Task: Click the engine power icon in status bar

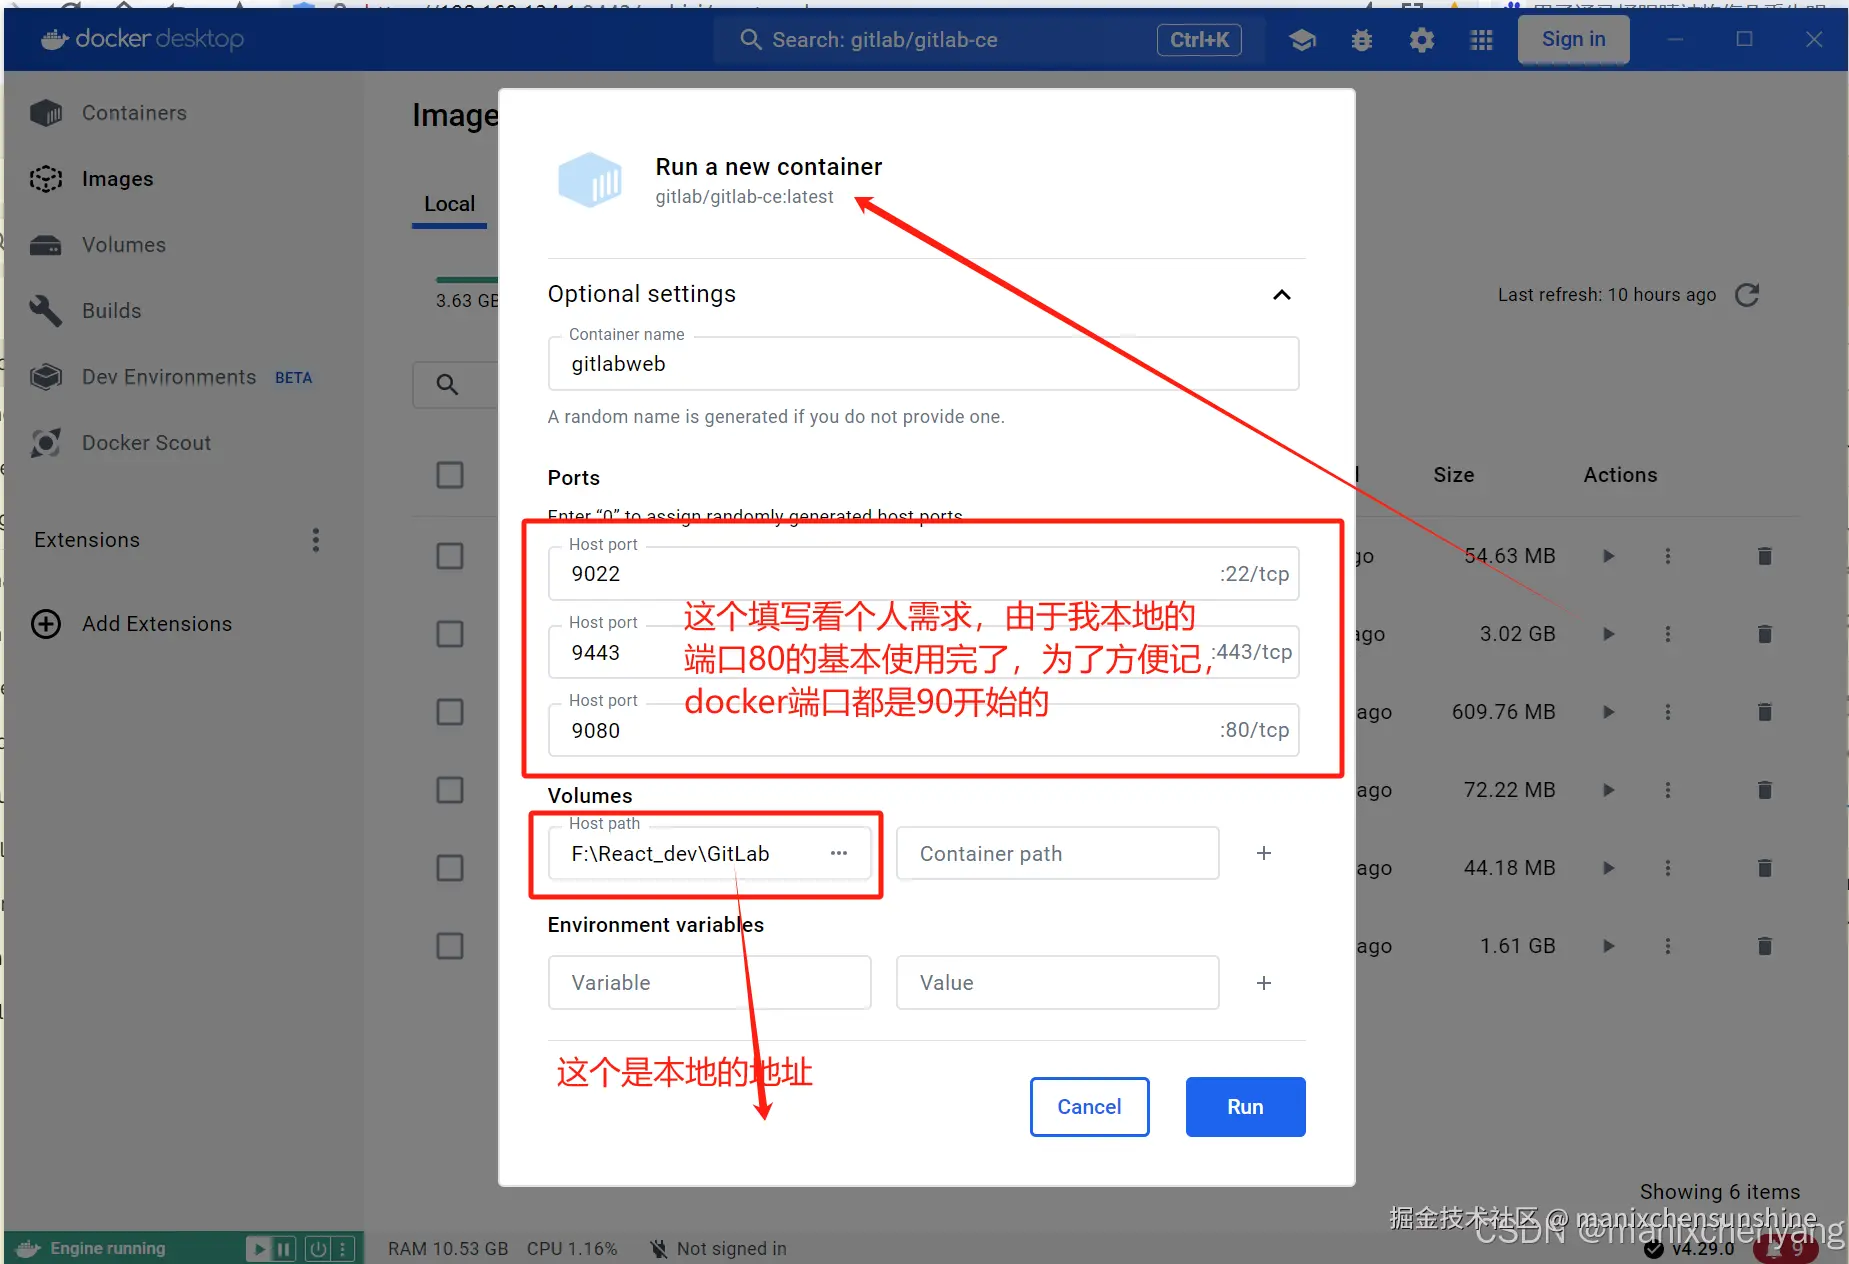Action: click(x=318, y=1248)
